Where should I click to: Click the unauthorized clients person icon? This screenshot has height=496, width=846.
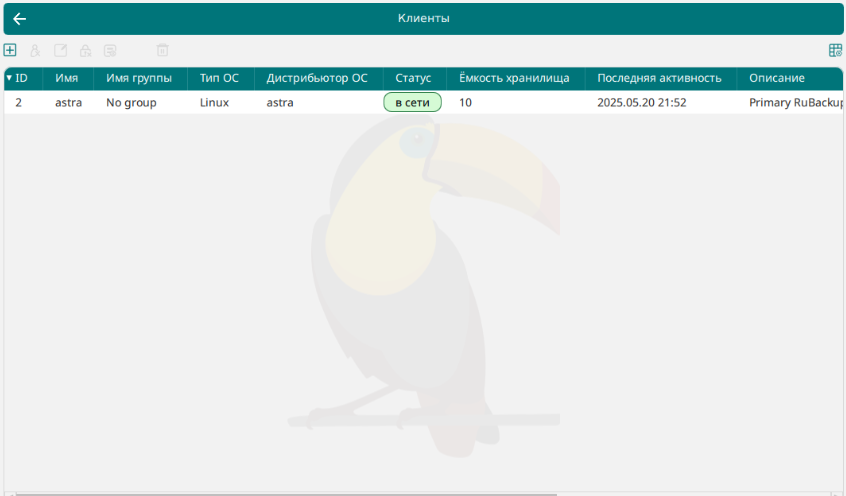click(x=35, y=50)
